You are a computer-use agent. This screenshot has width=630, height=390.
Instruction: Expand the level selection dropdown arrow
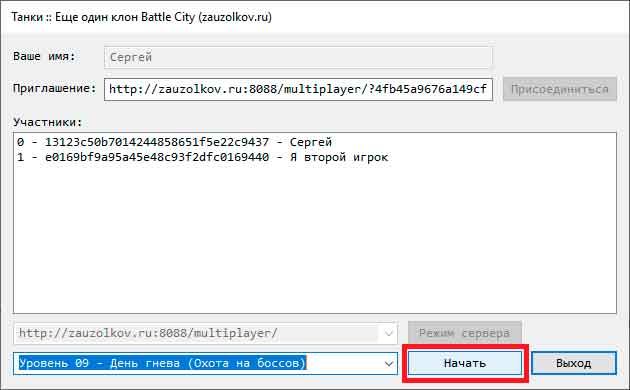[x=389, y=363]
